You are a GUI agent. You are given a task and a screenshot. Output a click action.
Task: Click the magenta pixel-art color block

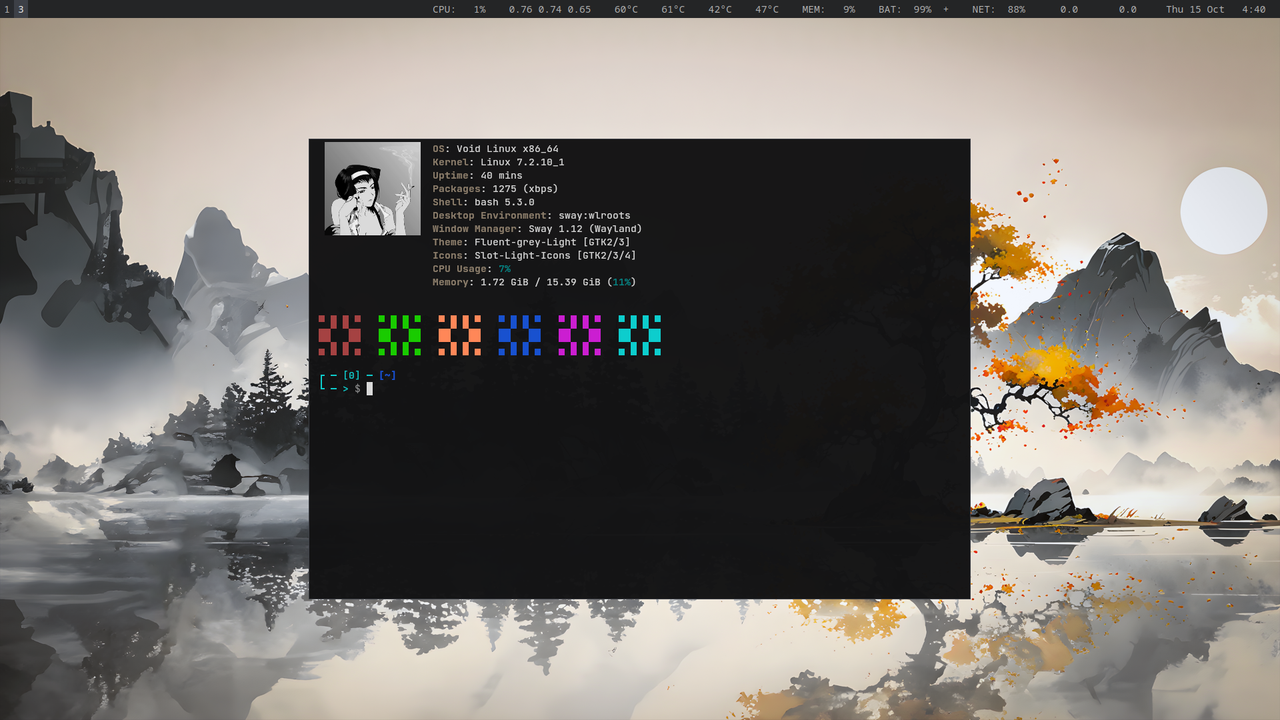[x=579, y=335]
